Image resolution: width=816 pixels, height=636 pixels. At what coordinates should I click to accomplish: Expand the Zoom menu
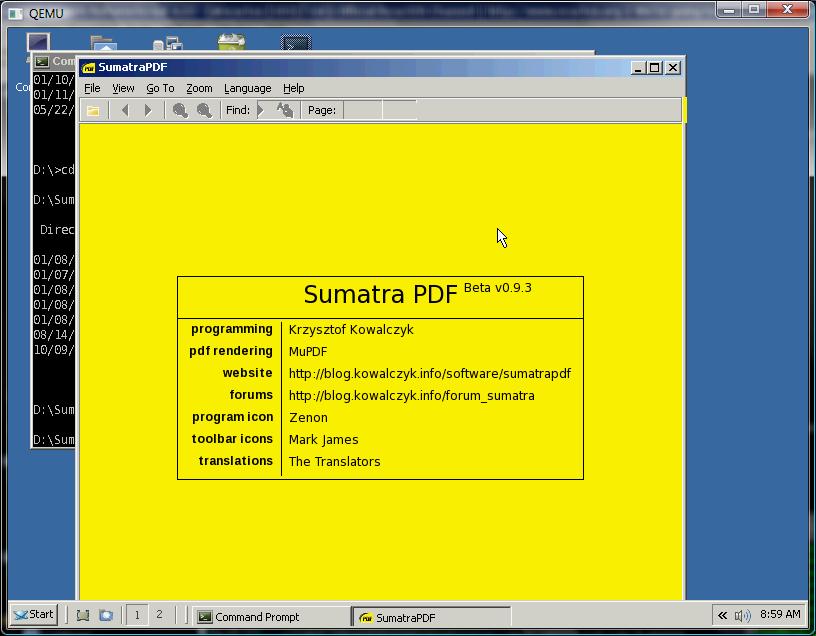tap(199, 88)
